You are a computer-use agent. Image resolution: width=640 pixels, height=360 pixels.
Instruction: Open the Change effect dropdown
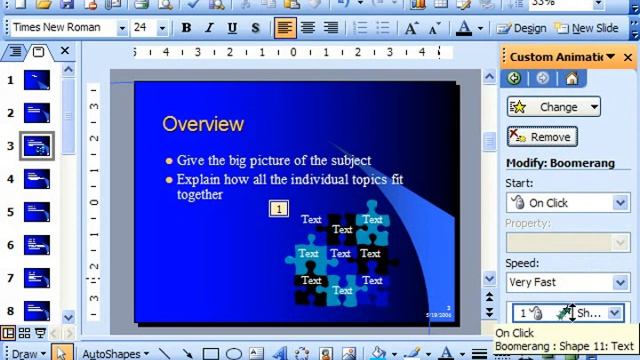click(554, 107)
